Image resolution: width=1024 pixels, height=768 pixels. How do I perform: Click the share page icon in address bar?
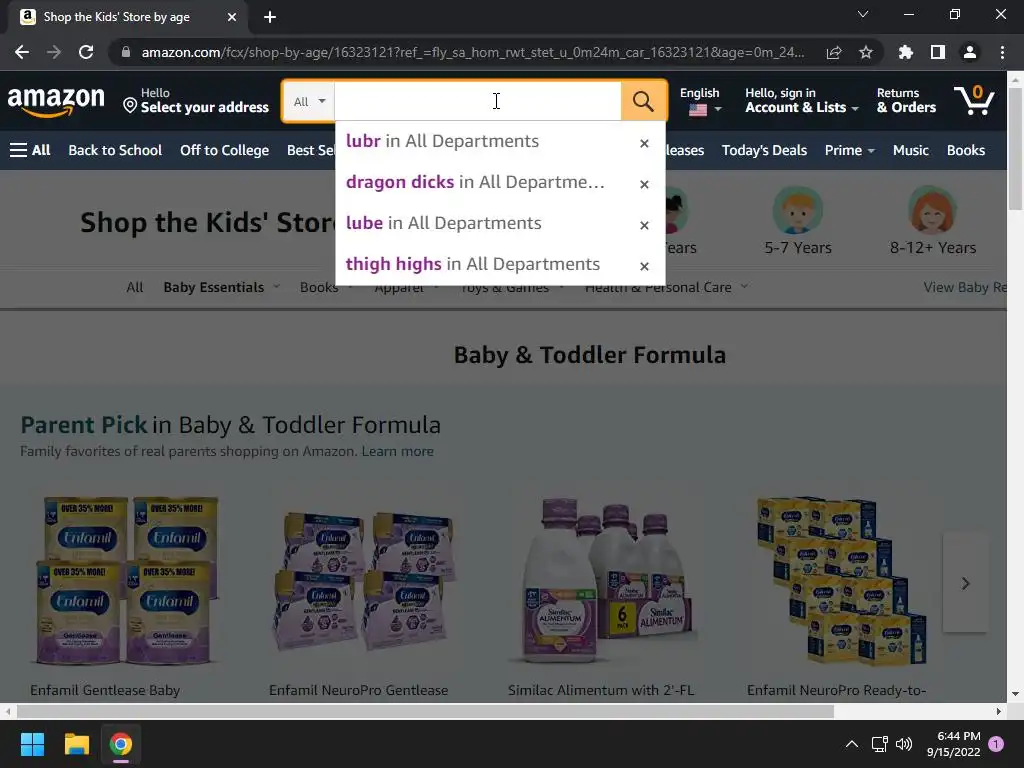point(834,52)
